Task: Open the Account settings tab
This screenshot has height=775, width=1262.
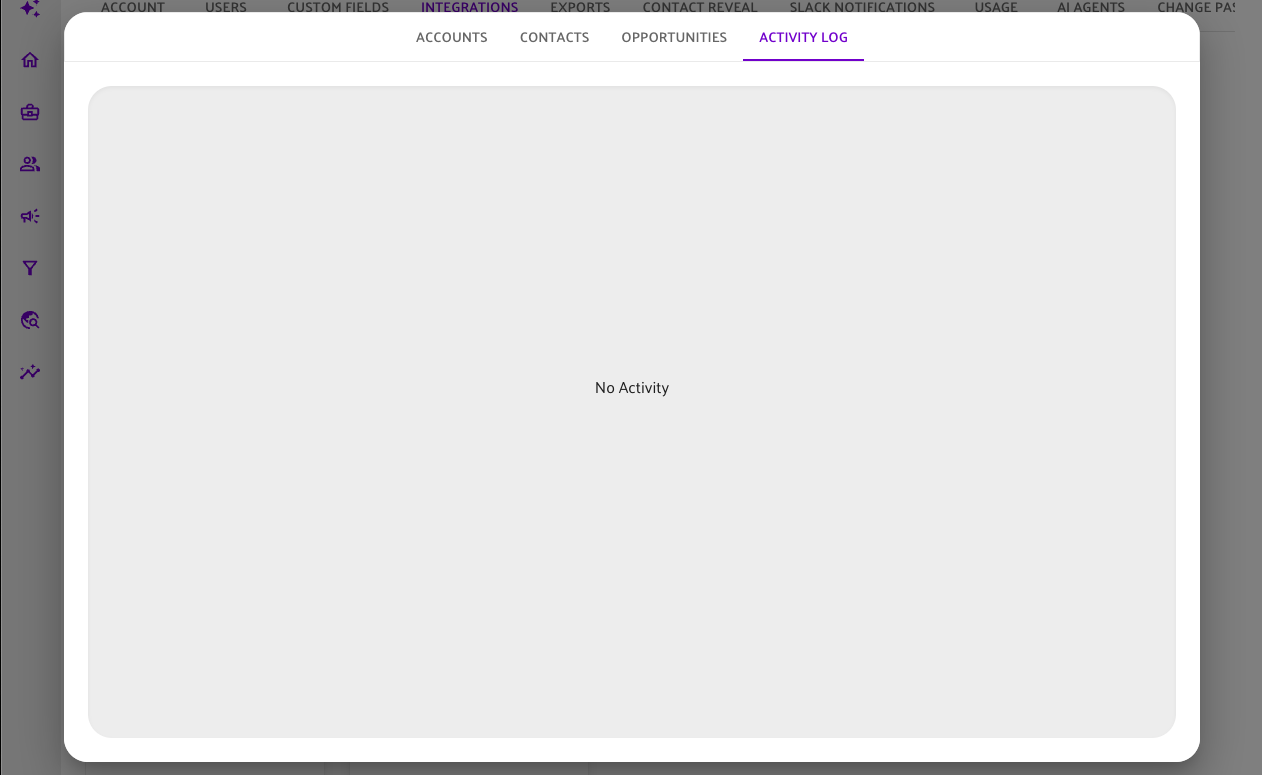Action: [x=133, y=8]
